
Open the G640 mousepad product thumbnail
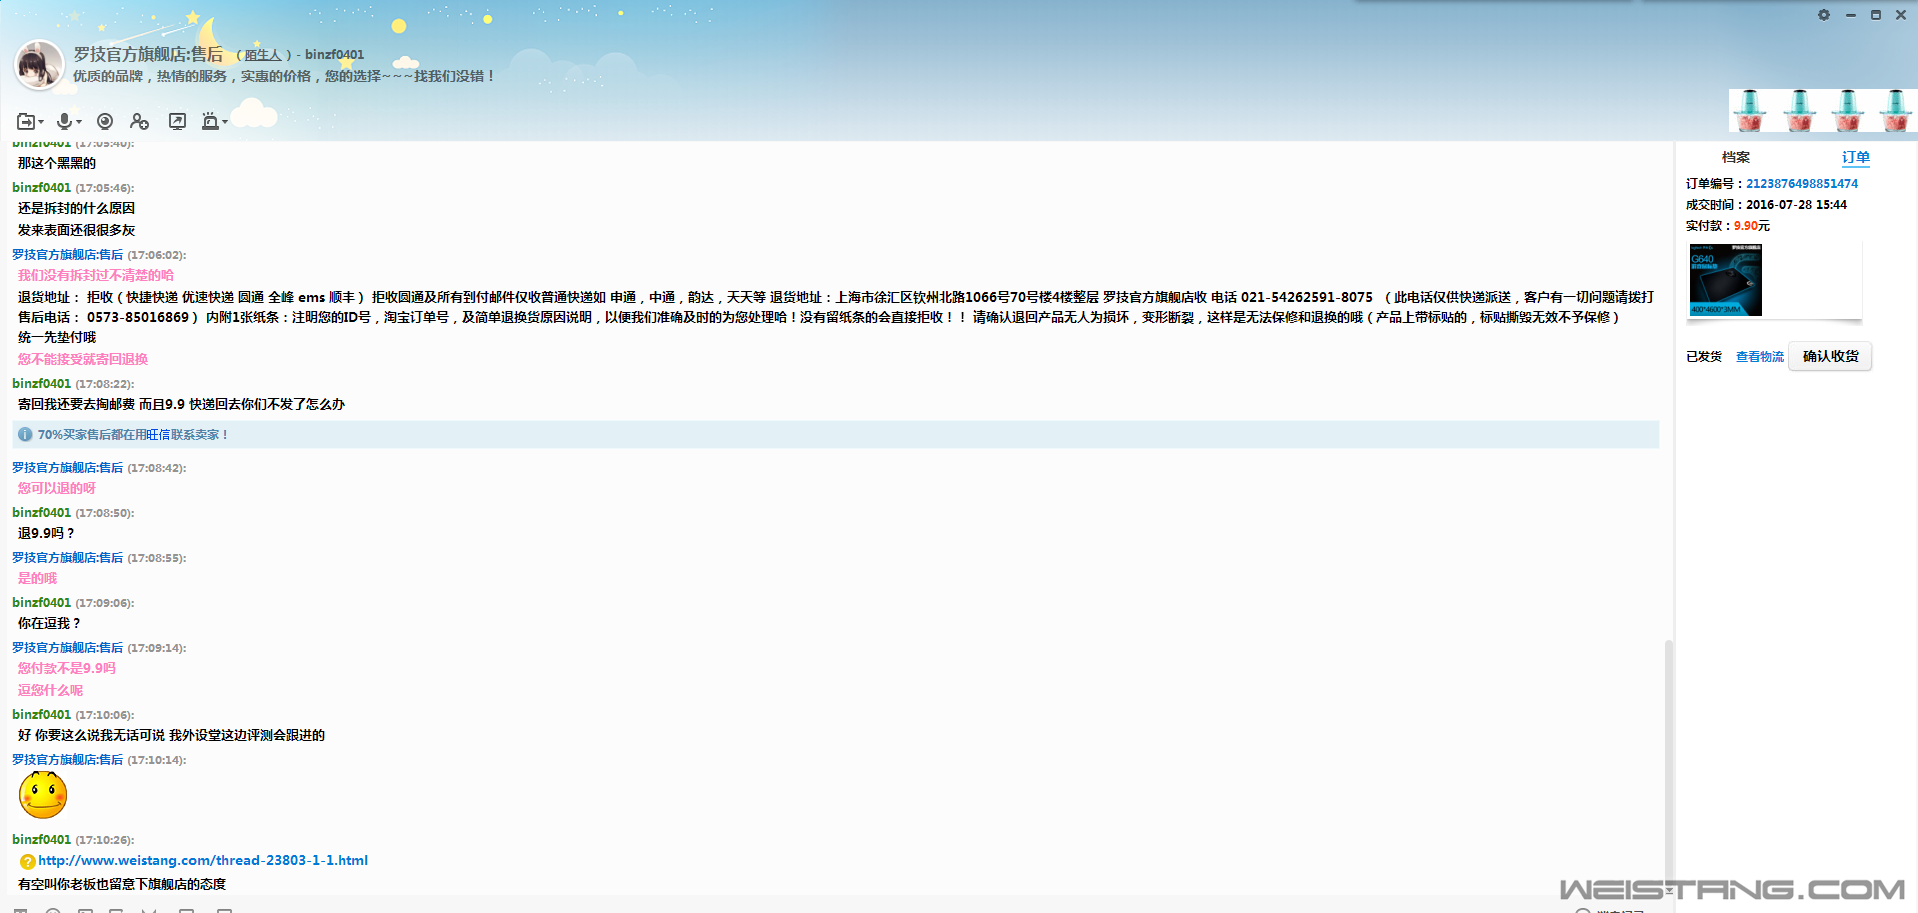coord(1725,280)
